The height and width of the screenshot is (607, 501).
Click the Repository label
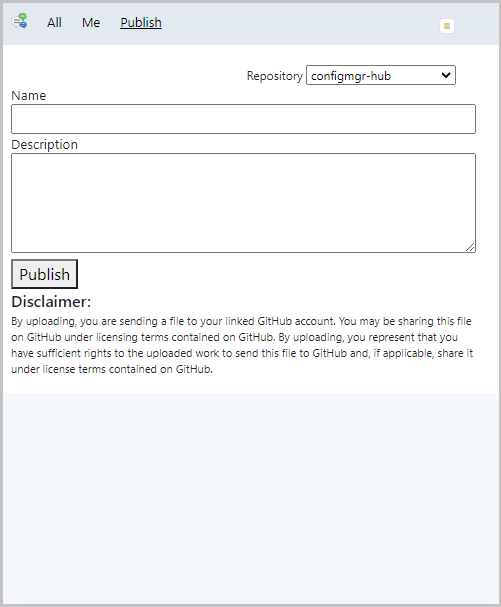(x=275, y=75)
